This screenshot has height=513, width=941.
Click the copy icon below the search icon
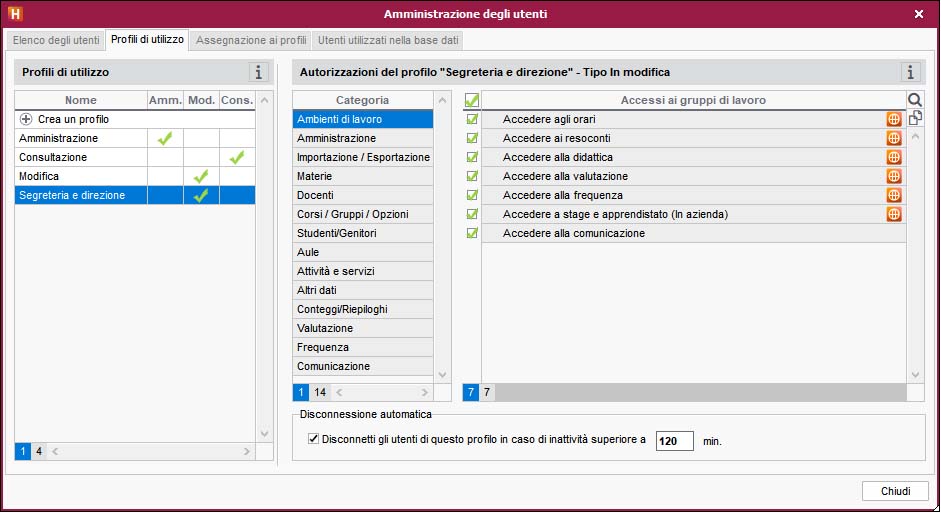(x=914, y=117)
